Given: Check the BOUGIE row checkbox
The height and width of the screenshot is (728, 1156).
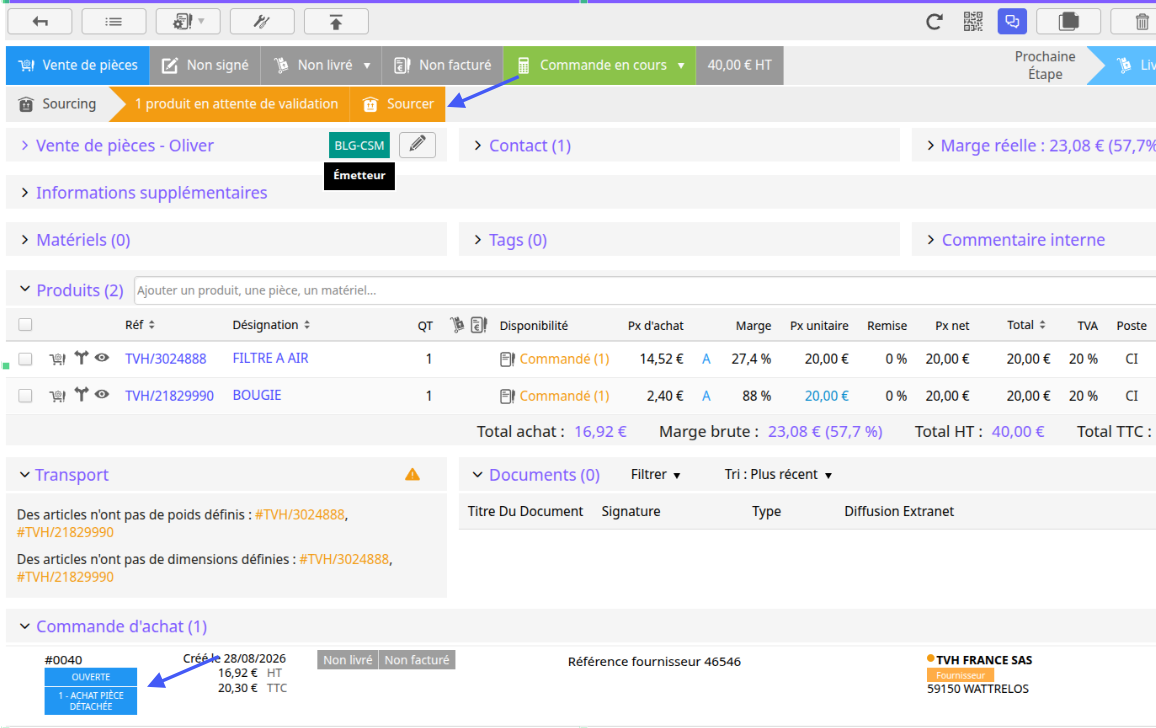Looking at the screenshot, I should (25, 396).
